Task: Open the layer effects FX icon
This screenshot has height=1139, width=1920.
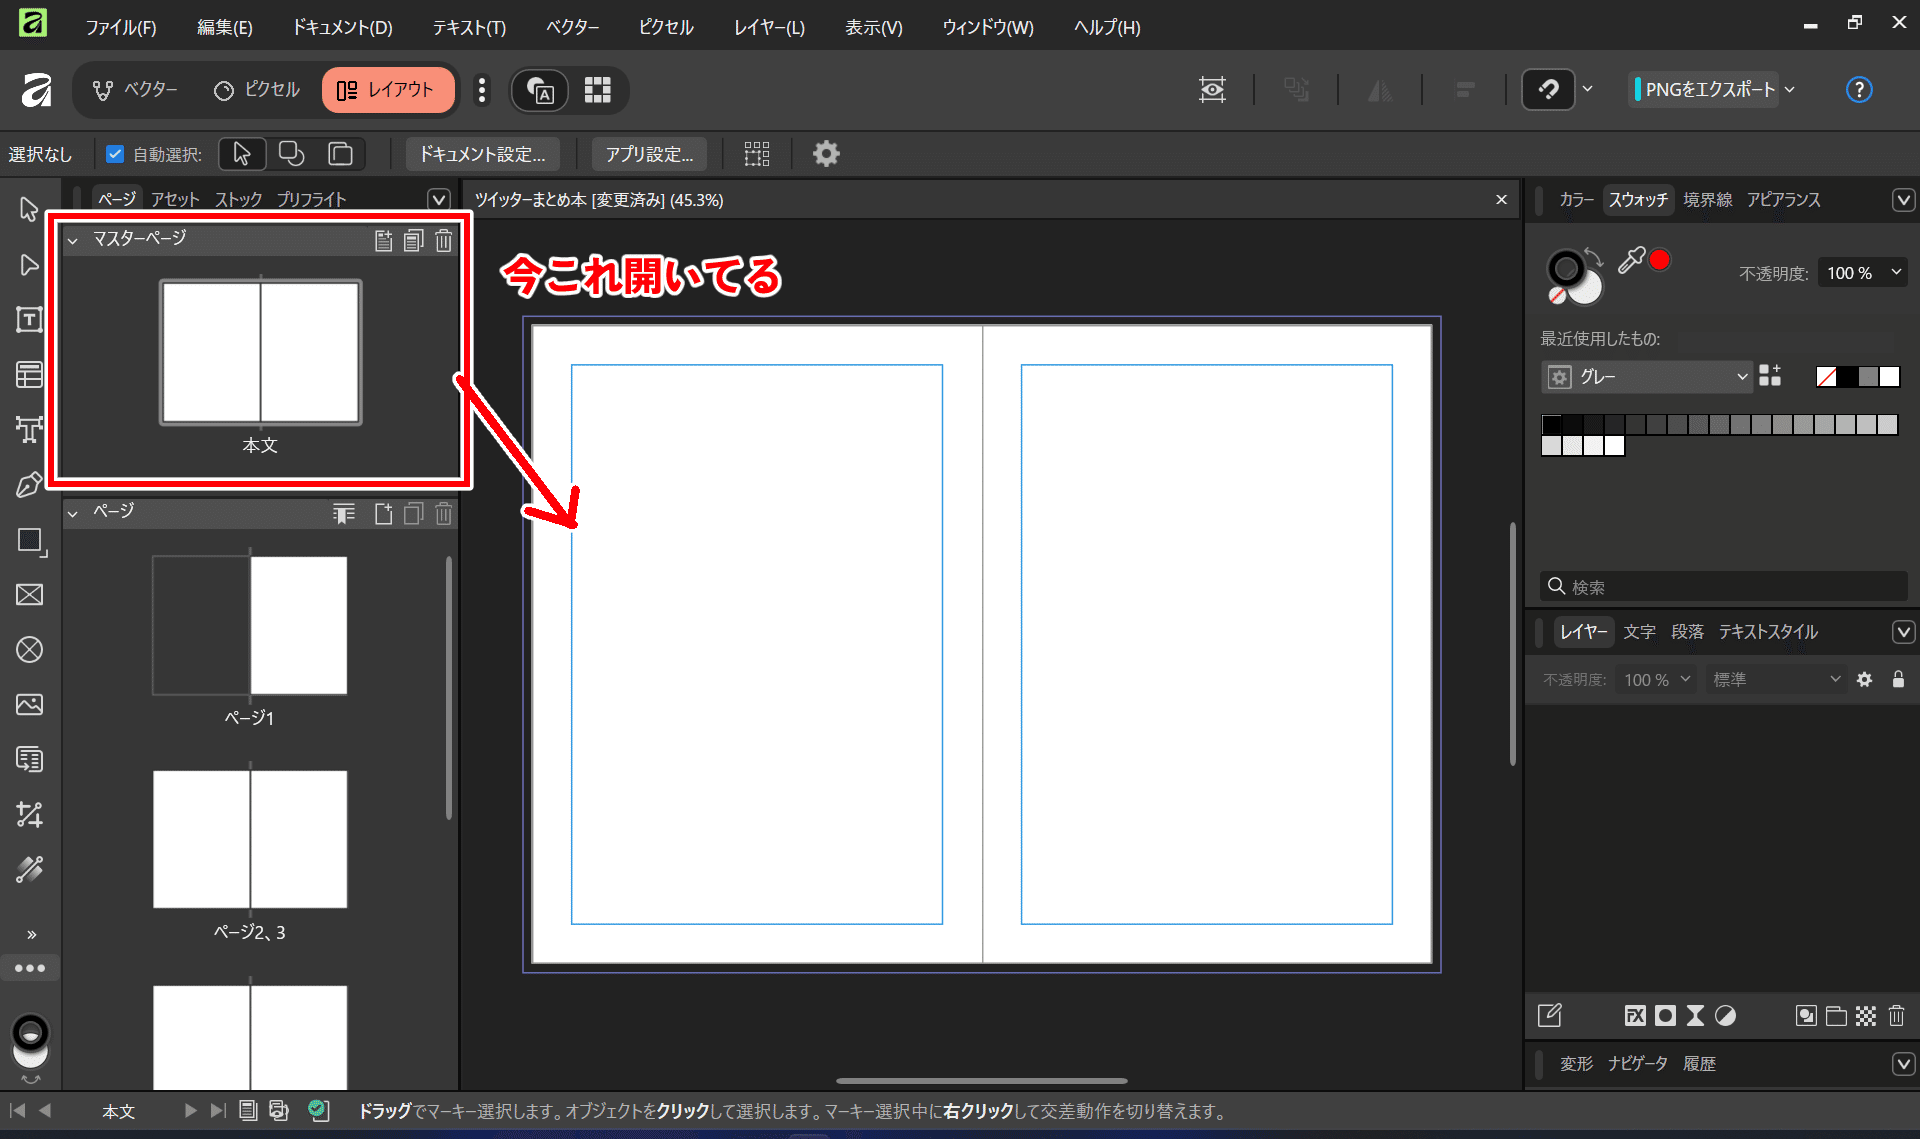Action: click(1635, 1016)
